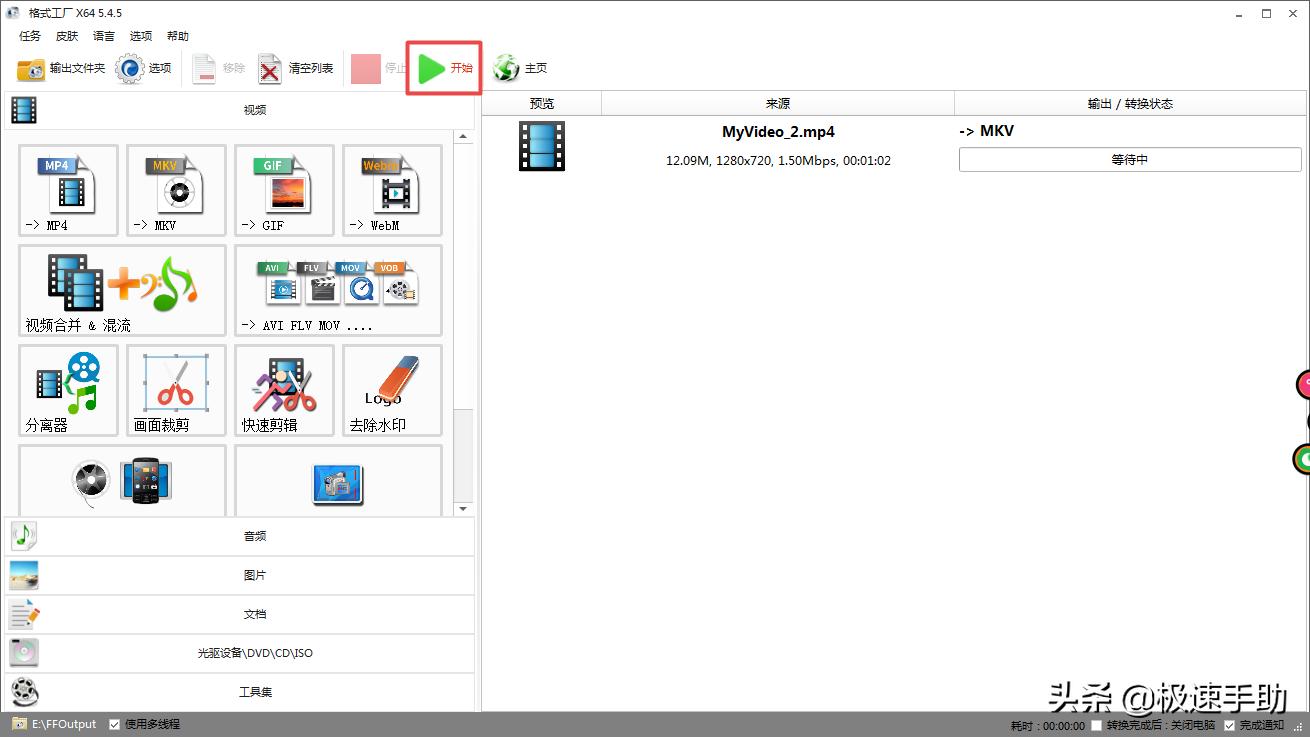Screen dimensions: 1310x737
Task: Select the MyVideo_2.mp4 preview thumbnail
Action: 542,146
